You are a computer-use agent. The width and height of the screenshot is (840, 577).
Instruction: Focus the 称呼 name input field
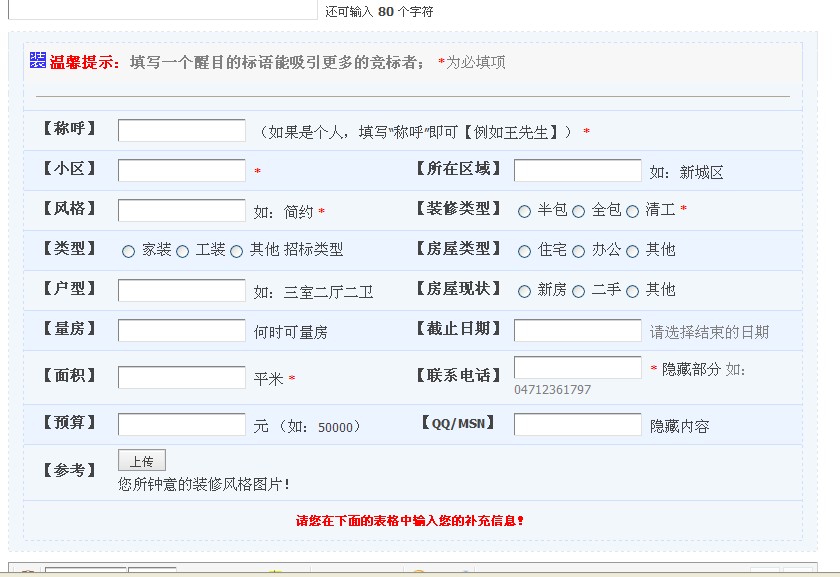click(x=182, y=130)
